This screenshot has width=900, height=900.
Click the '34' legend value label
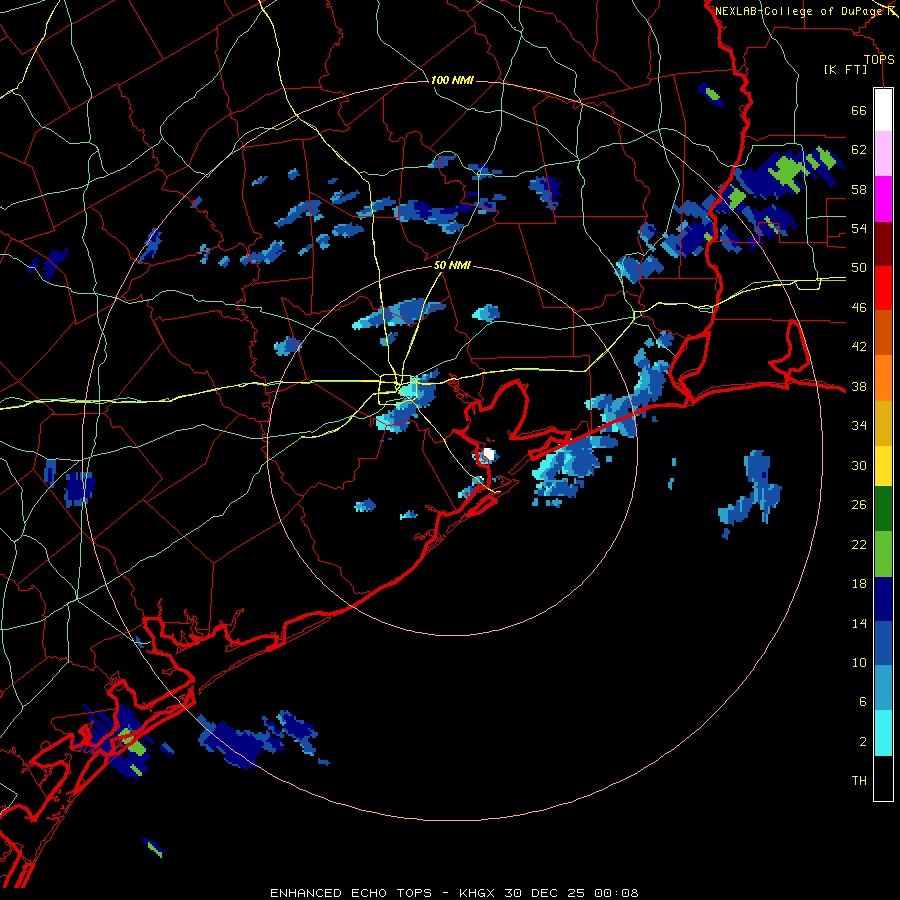coord(859,425)
